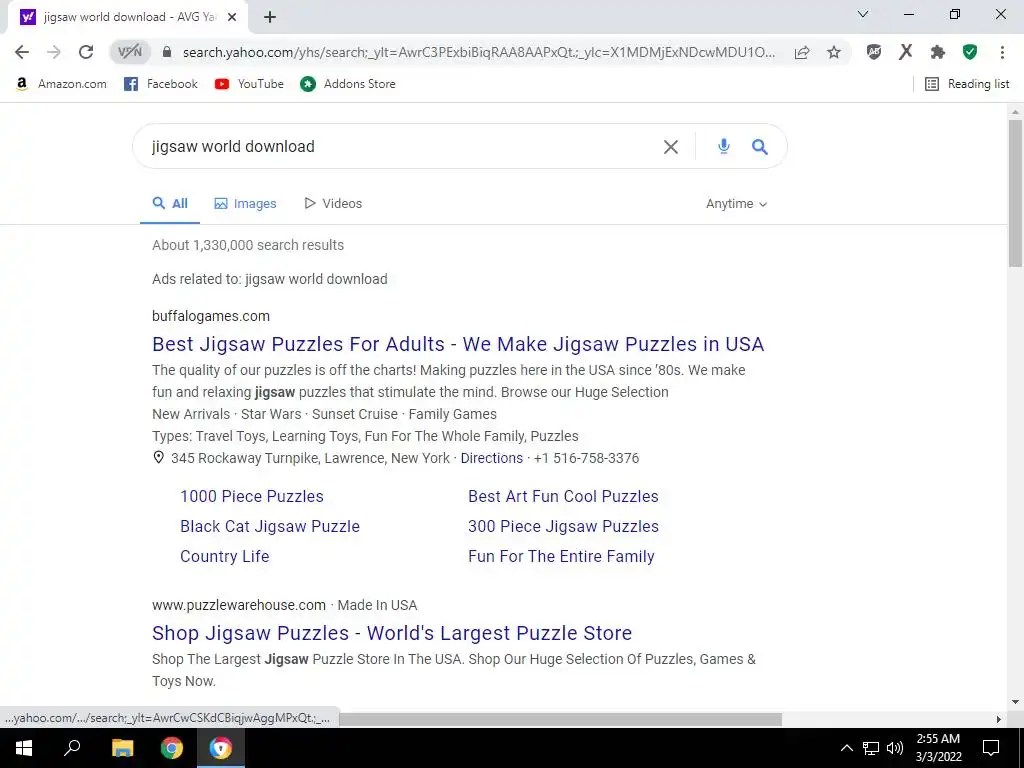Image resolution: width=1024 pixels, height=768 pixels.
Task: Open Addons Store bookmark
Action: coord(347,84)
